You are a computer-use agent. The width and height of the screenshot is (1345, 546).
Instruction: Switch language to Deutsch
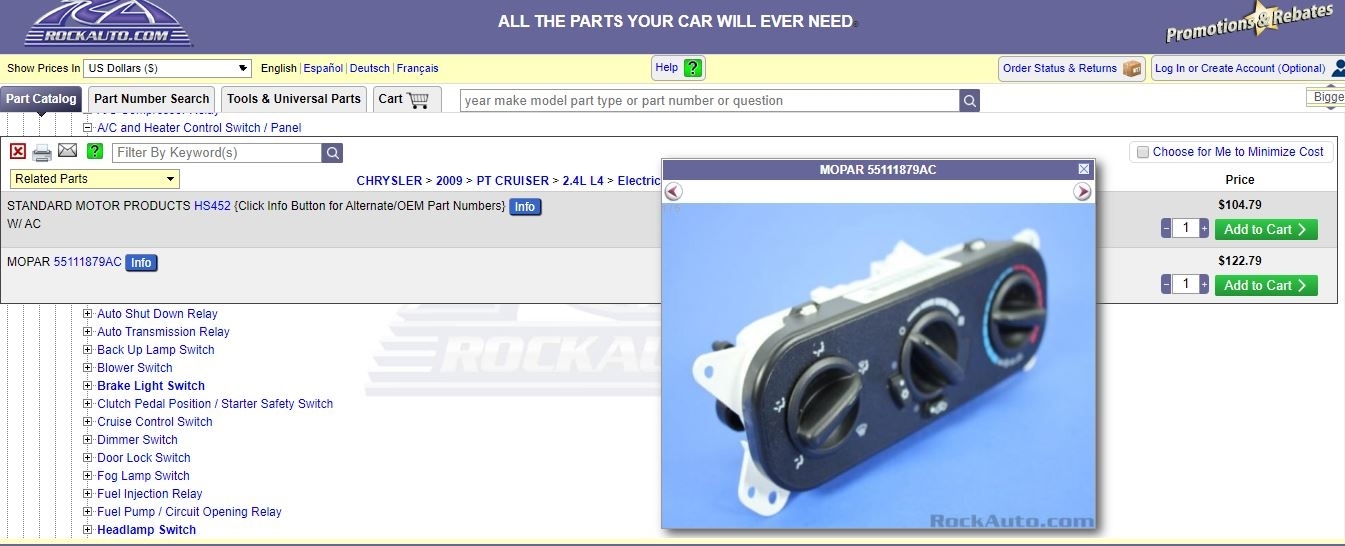coord(370,68)
